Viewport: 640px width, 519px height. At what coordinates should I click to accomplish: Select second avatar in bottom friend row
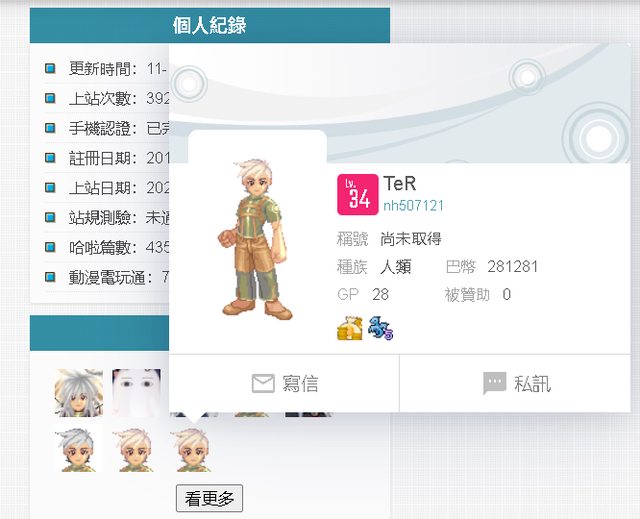[136, 449]
